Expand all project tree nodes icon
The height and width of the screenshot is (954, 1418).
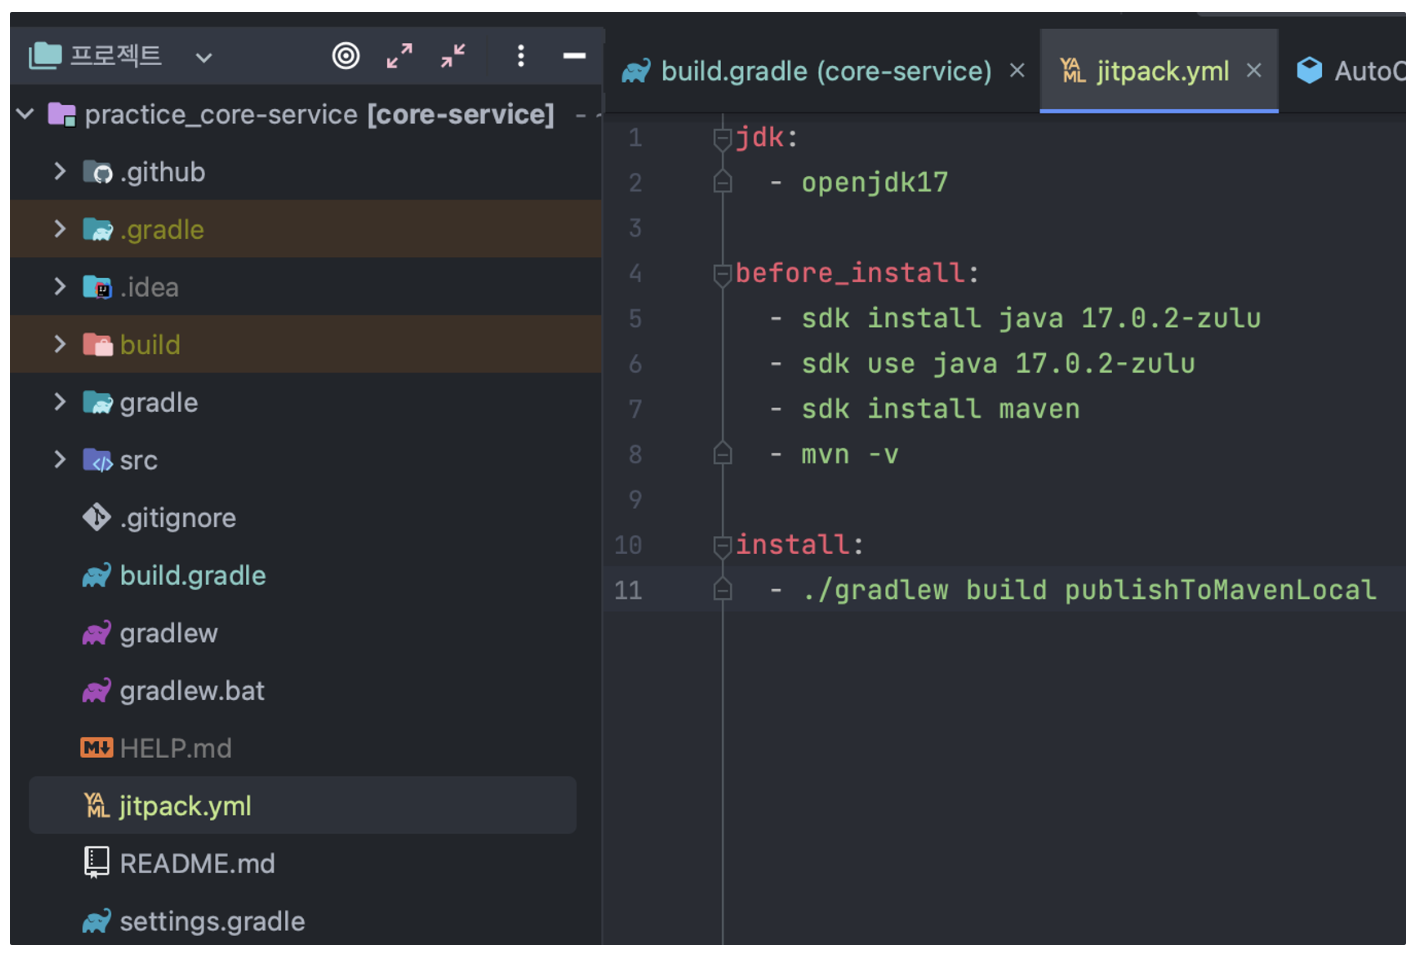click(399, 56)
